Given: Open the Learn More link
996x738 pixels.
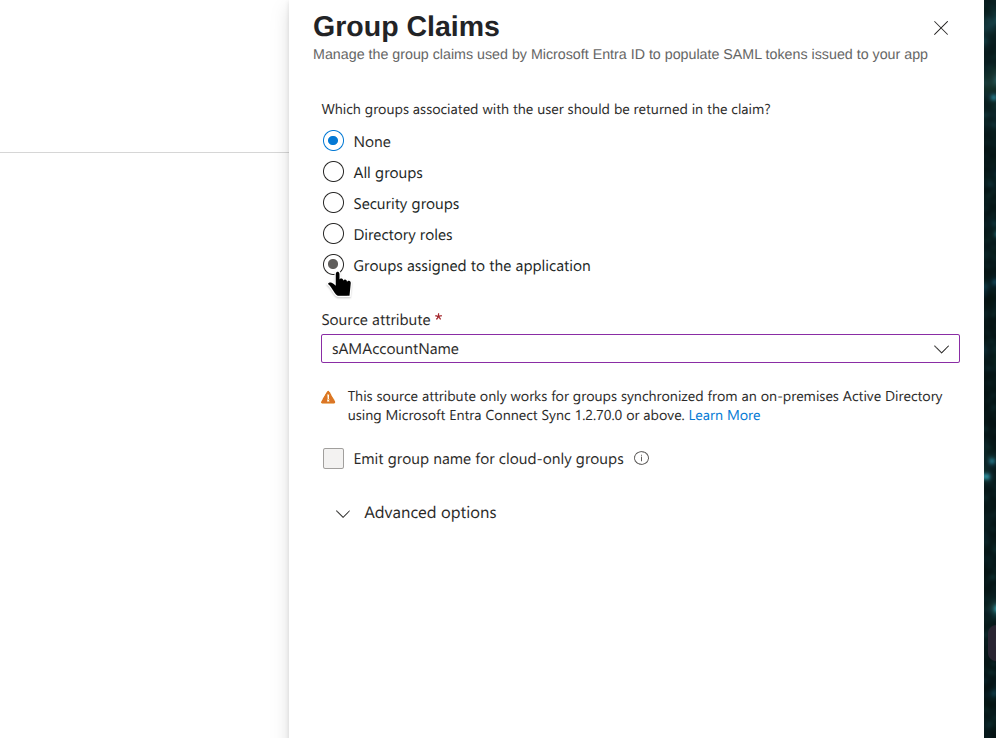Looking at the screenshot, I should click(724, 415).
